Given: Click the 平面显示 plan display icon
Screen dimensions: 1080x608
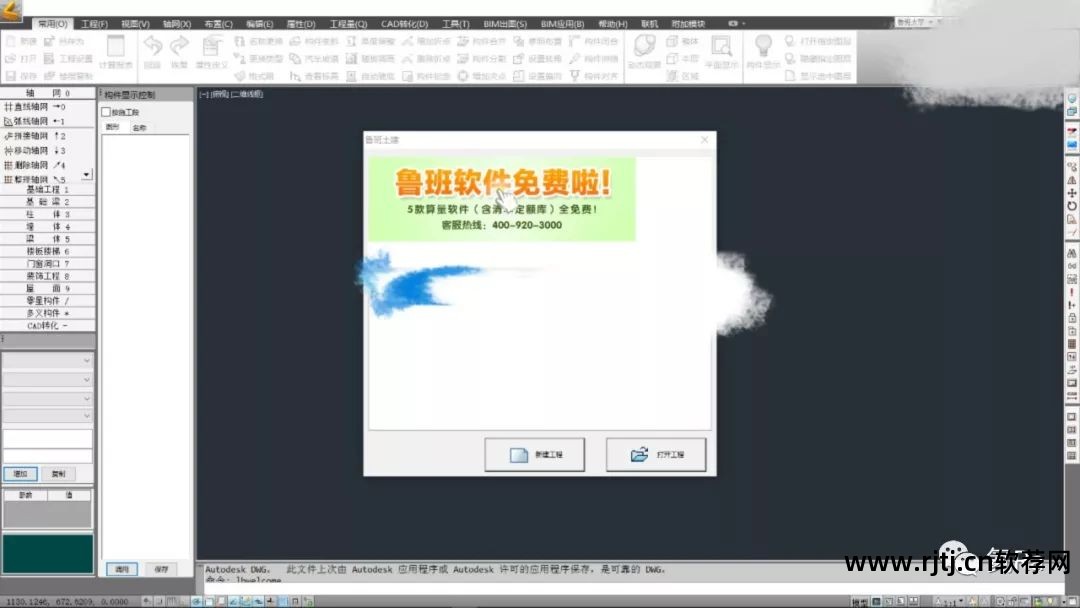Looking at the screenshot, I should (x=721, y=46).
